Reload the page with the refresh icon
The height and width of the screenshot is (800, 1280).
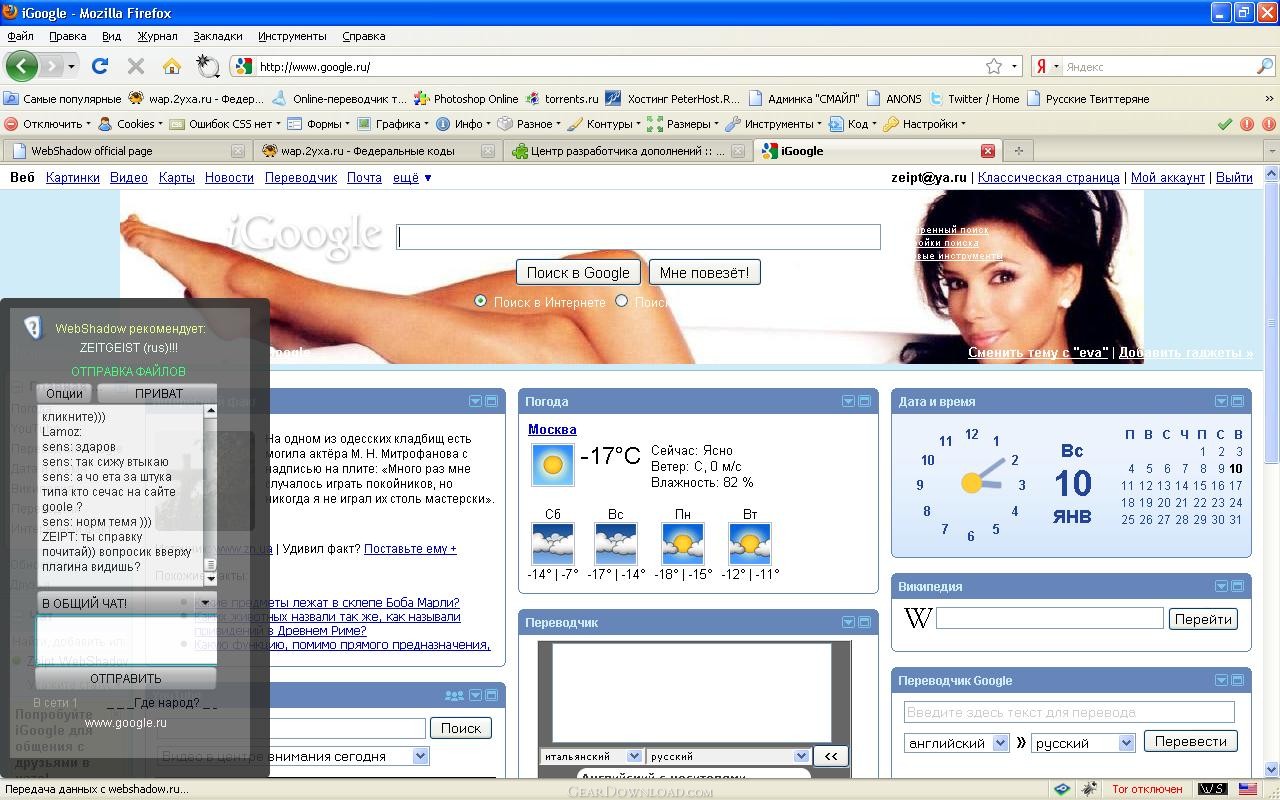coord(99,66)
